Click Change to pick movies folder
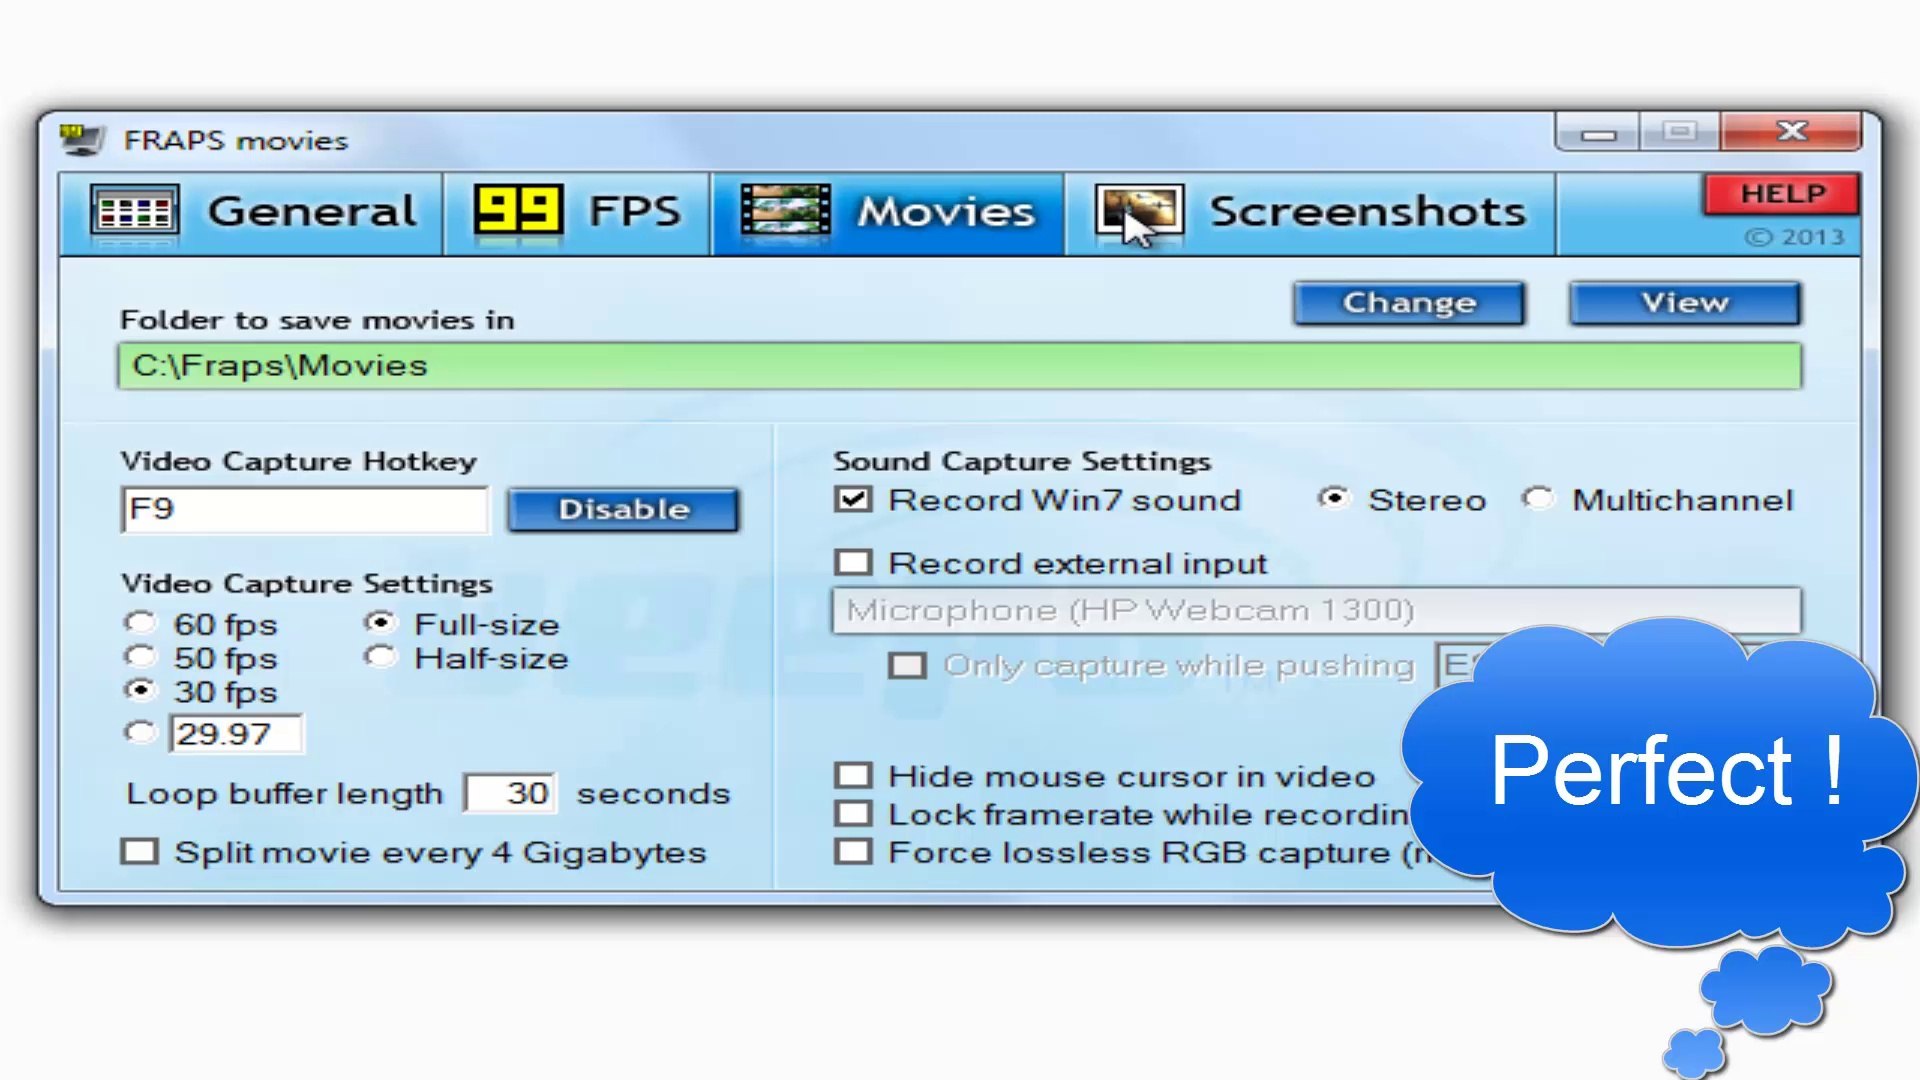This screenshot has height=1080, width=1920. [x=1409, y=303]
